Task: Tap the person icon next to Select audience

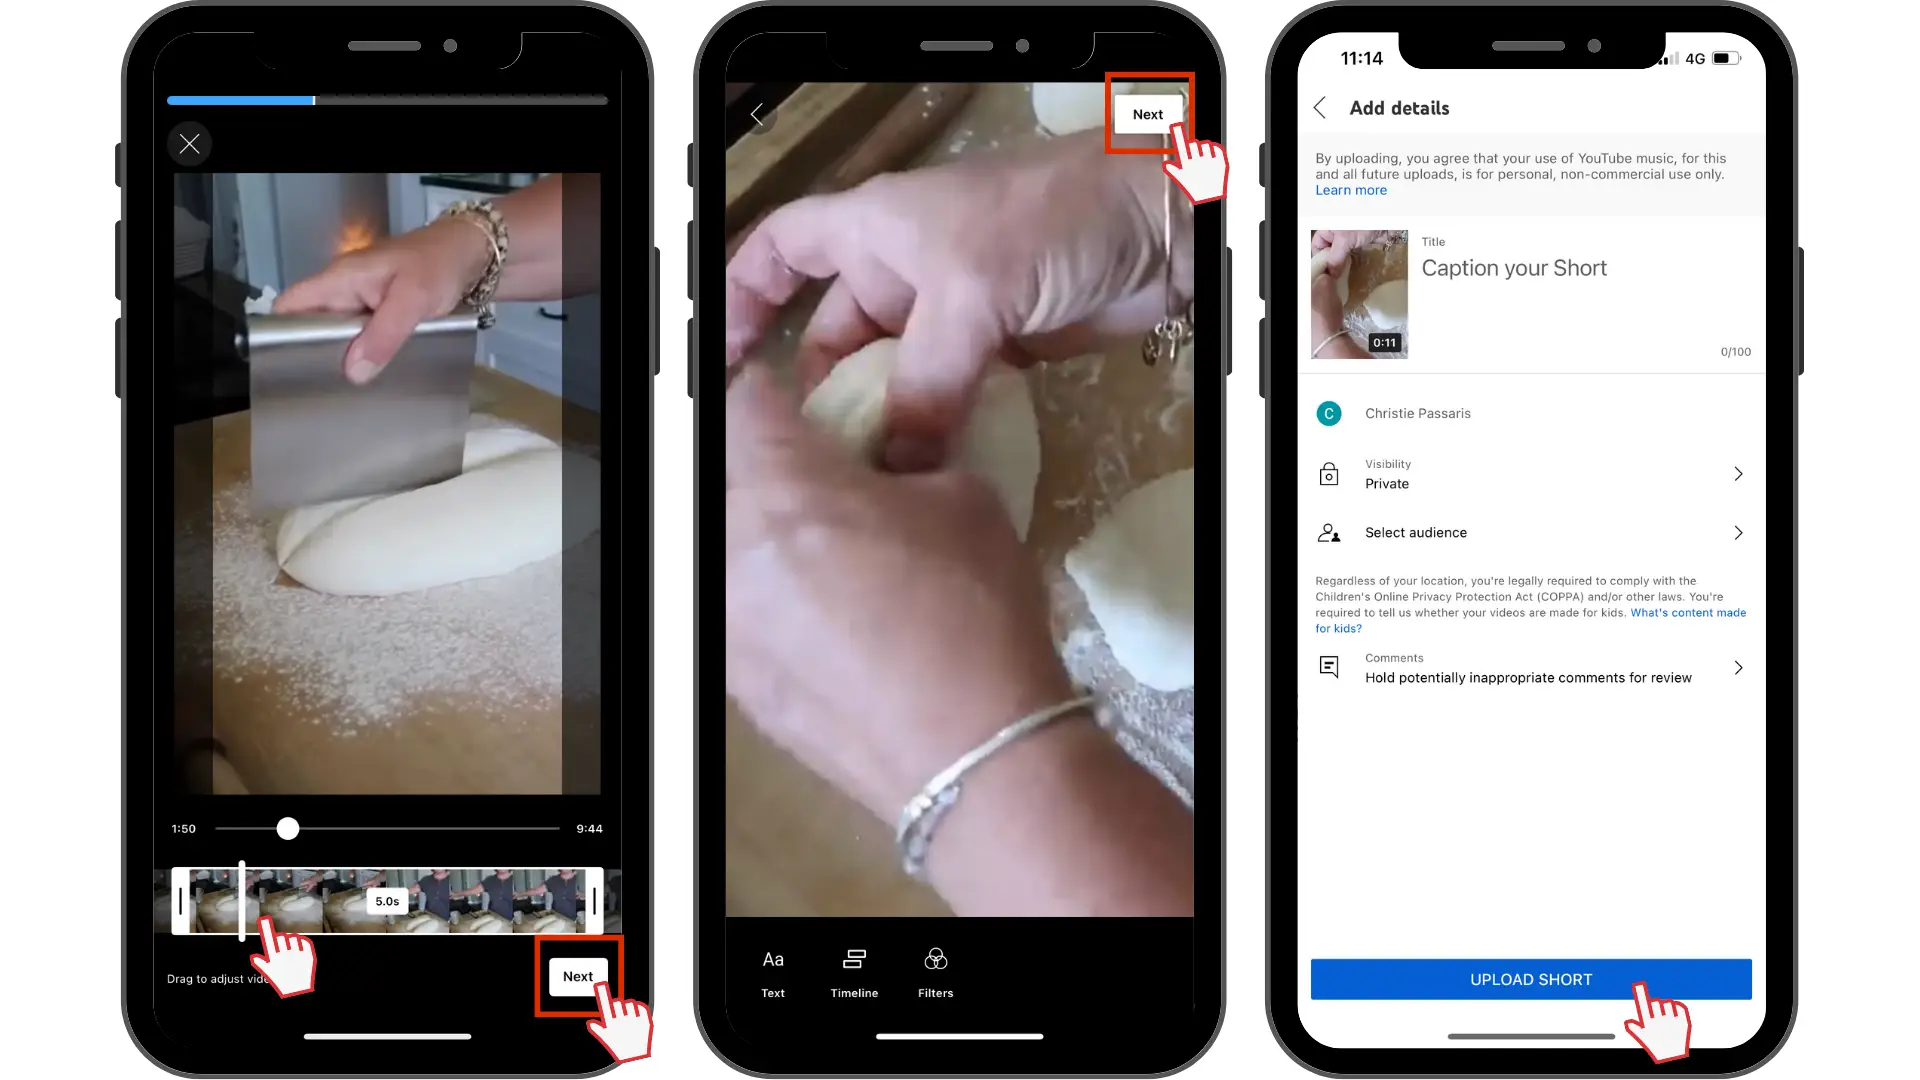Action: click(1328, 531)
